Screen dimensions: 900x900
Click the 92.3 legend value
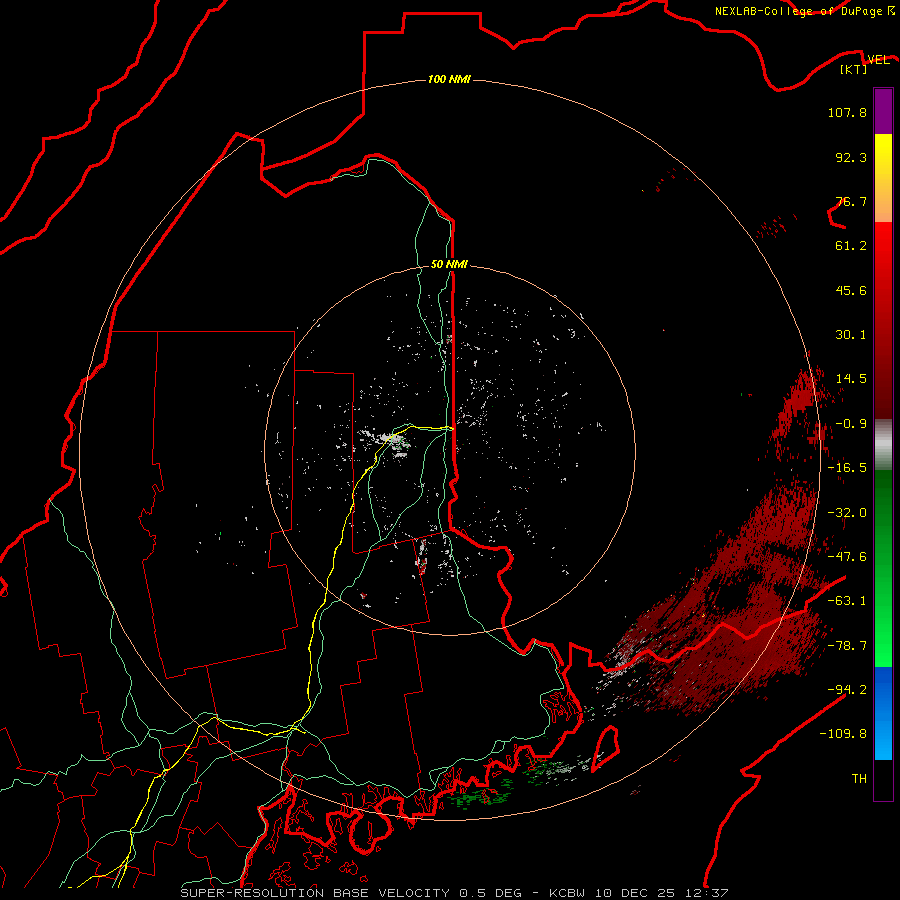851,157
